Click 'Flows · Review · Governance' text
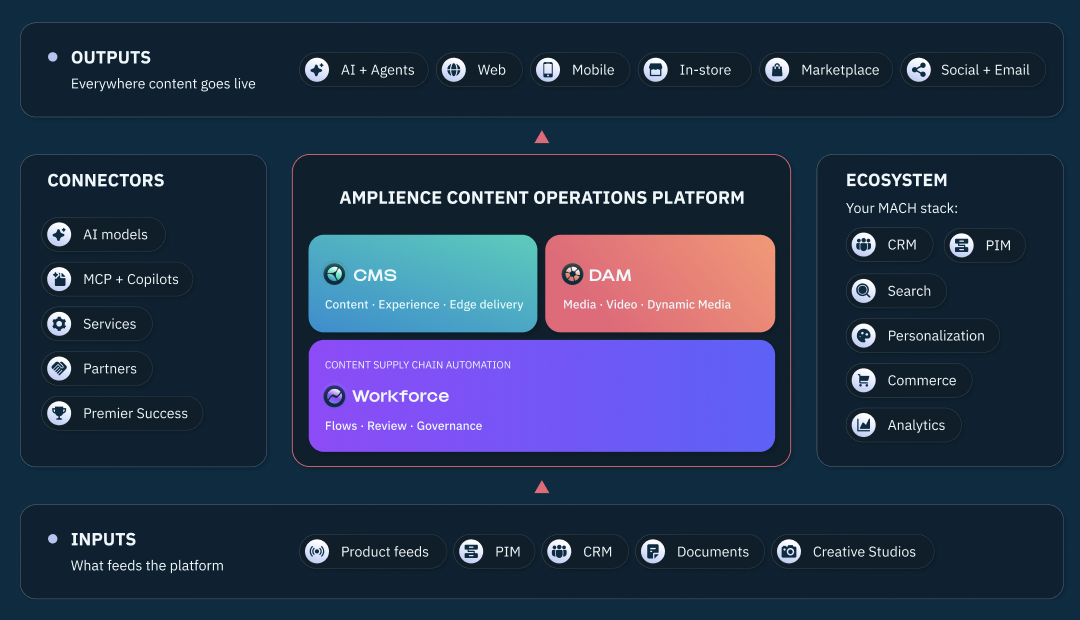Screen dimensions: 1080x620 coord(404,426)
